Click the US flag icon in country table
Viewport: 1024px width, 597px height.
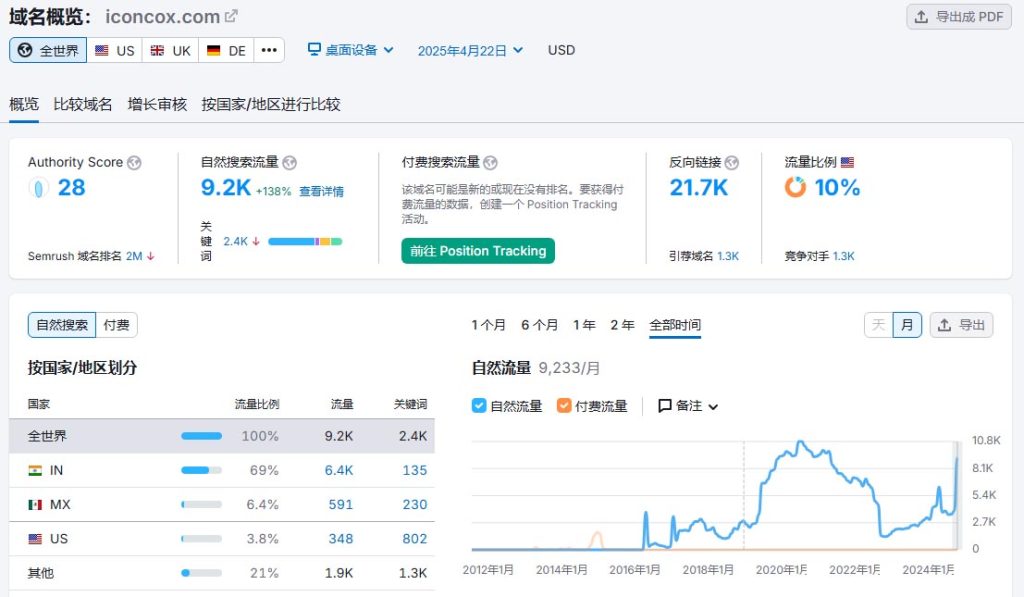tap(35, 539)
